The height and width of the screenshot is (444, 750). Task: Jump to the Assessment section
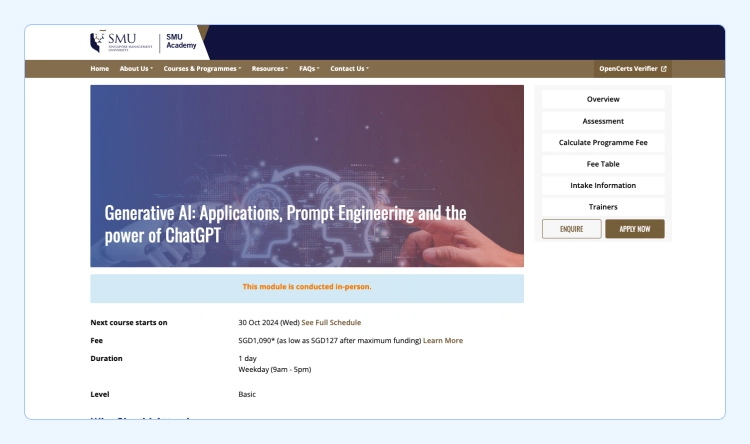point(603,121)
